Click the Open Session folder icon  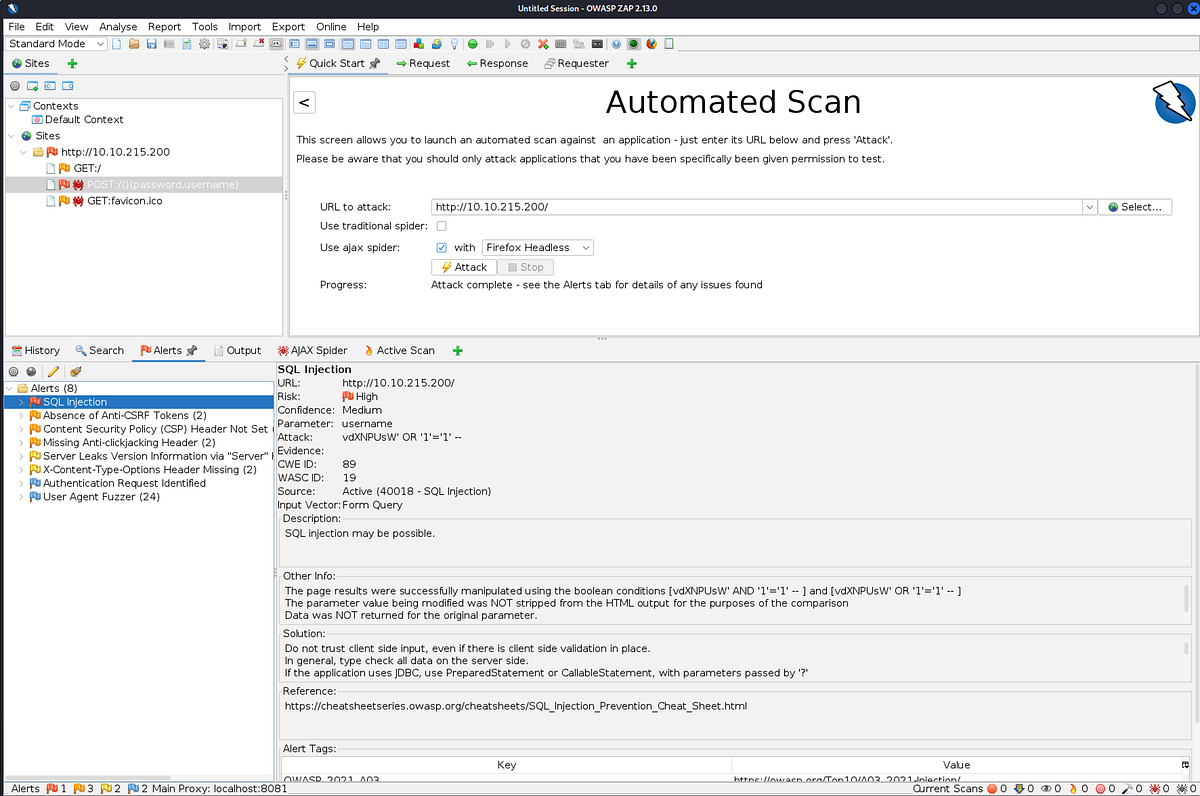[134, 44]
